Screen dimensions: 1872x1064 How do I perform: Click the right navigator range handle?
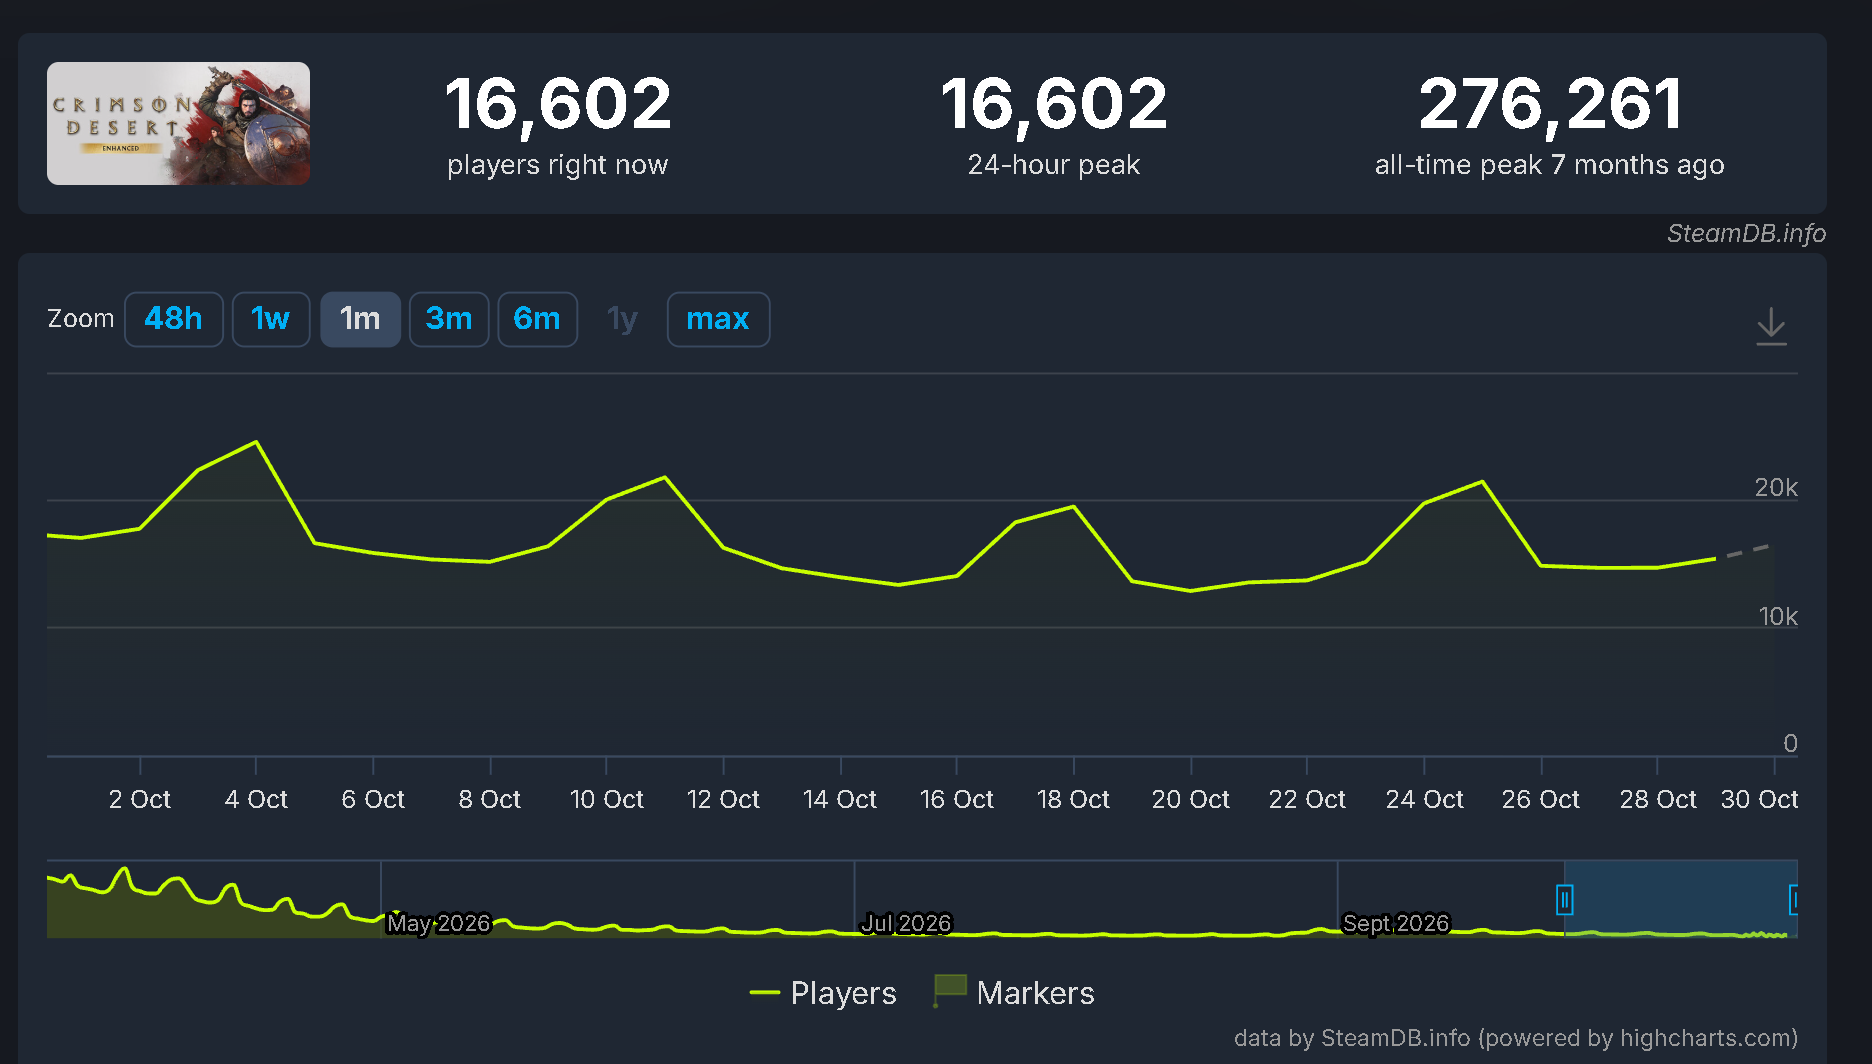(1794, 900)
